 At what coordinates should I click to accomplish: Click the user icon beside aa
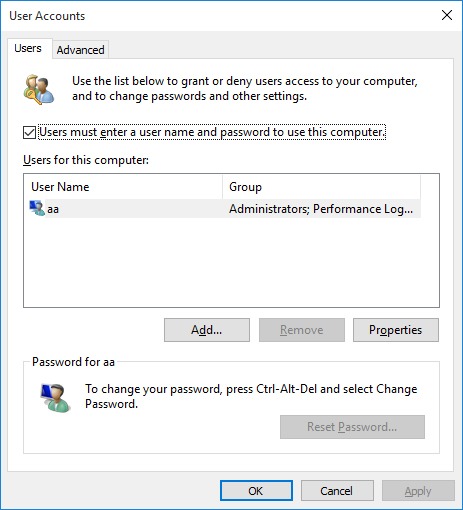37,208
